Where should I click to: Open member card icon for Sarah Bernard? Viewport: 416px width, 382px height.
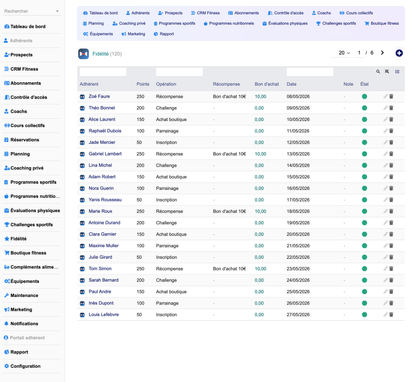coord(82,281)
